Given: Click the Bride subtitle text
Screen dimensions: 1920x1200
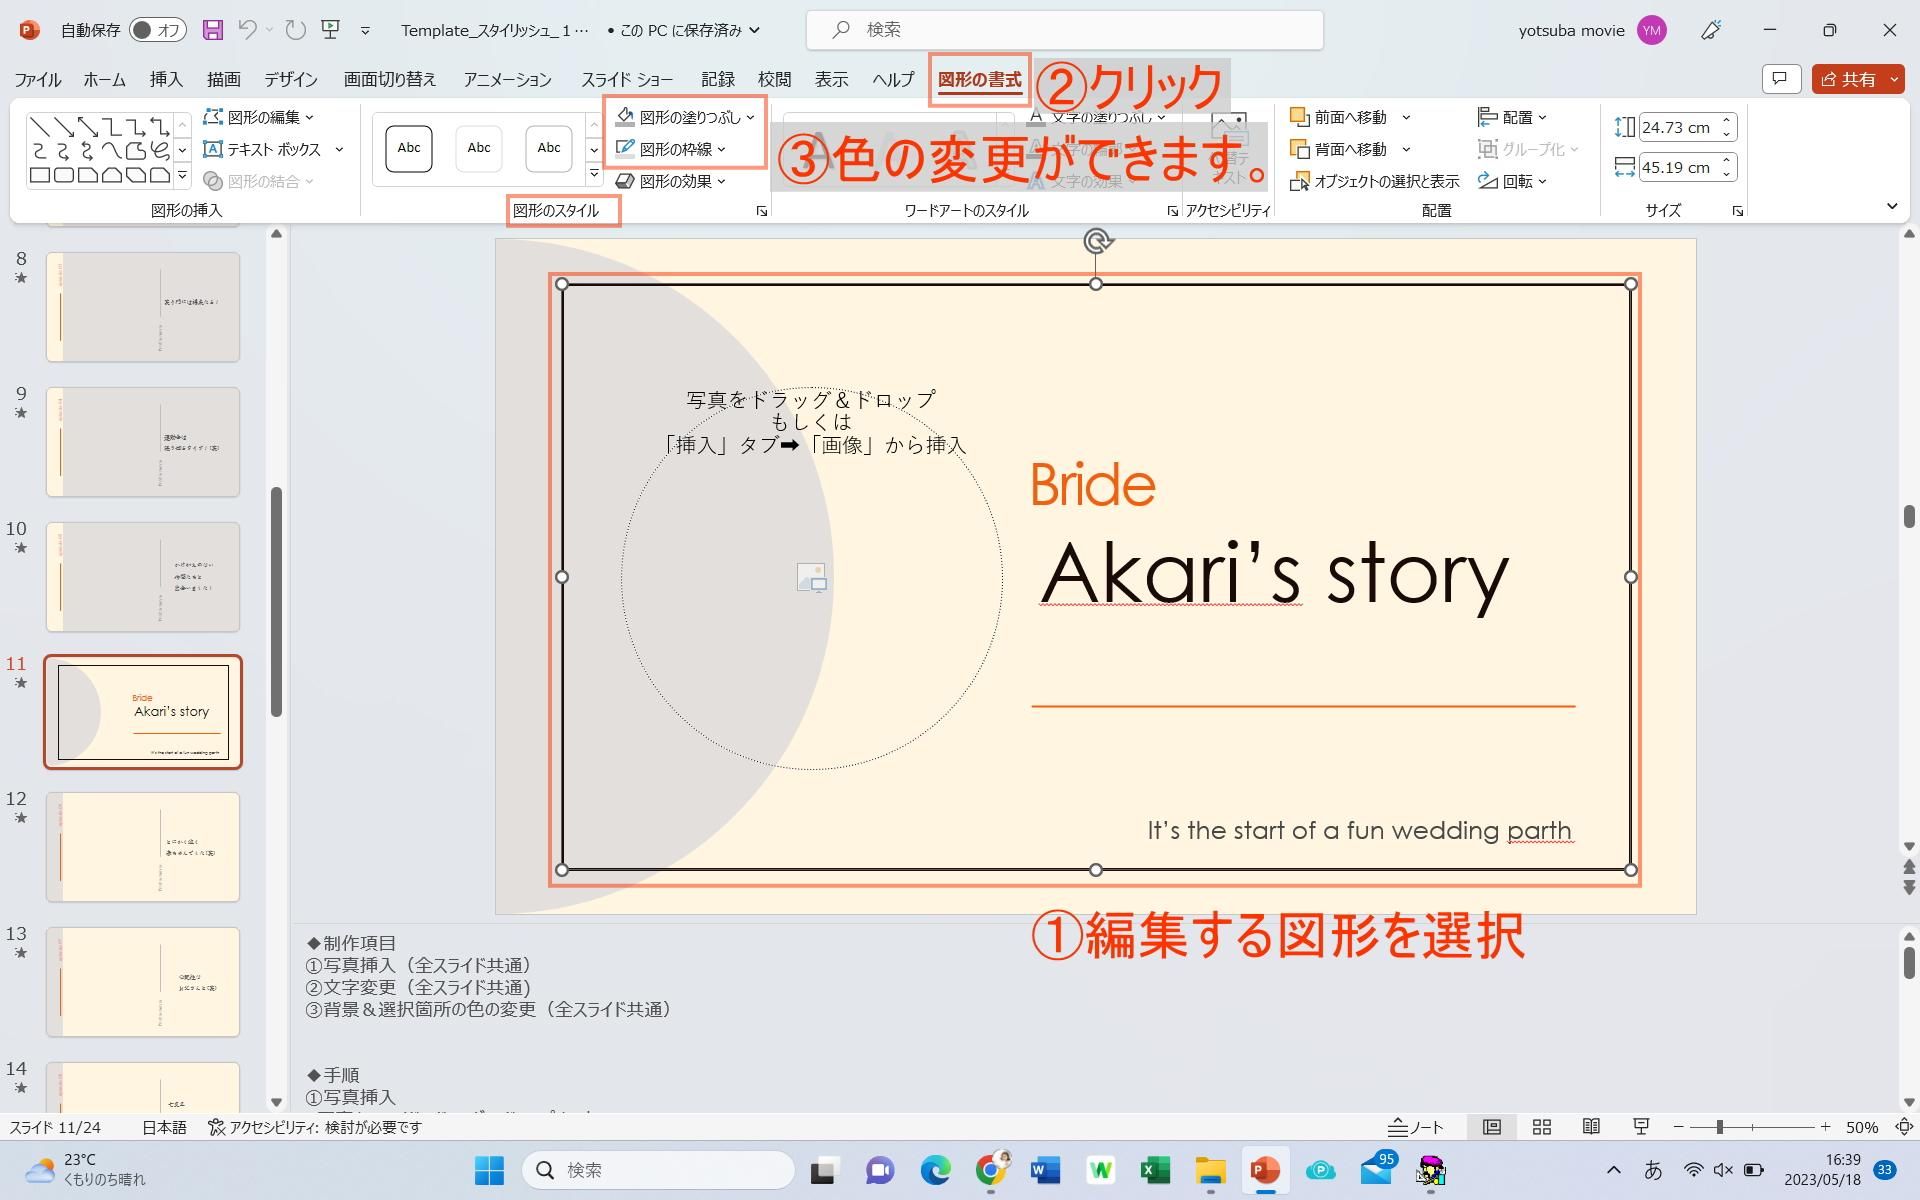Looking at the screenshot, I should pyautogui.click(x=1092, y=485).
